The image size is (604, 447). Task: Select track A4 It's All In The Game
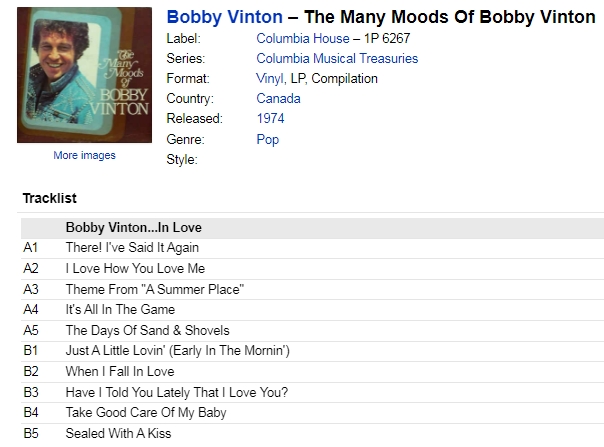tap(312, 310)
